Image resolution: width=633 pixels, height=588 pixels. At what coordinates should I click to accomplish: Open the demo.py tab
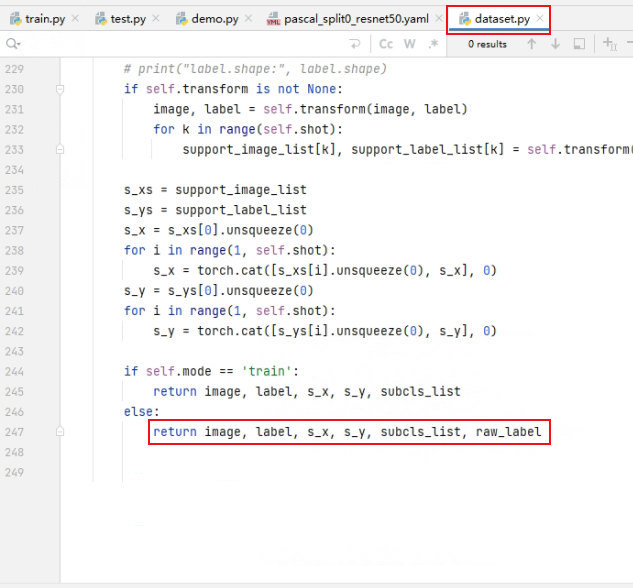pos(208,19)
